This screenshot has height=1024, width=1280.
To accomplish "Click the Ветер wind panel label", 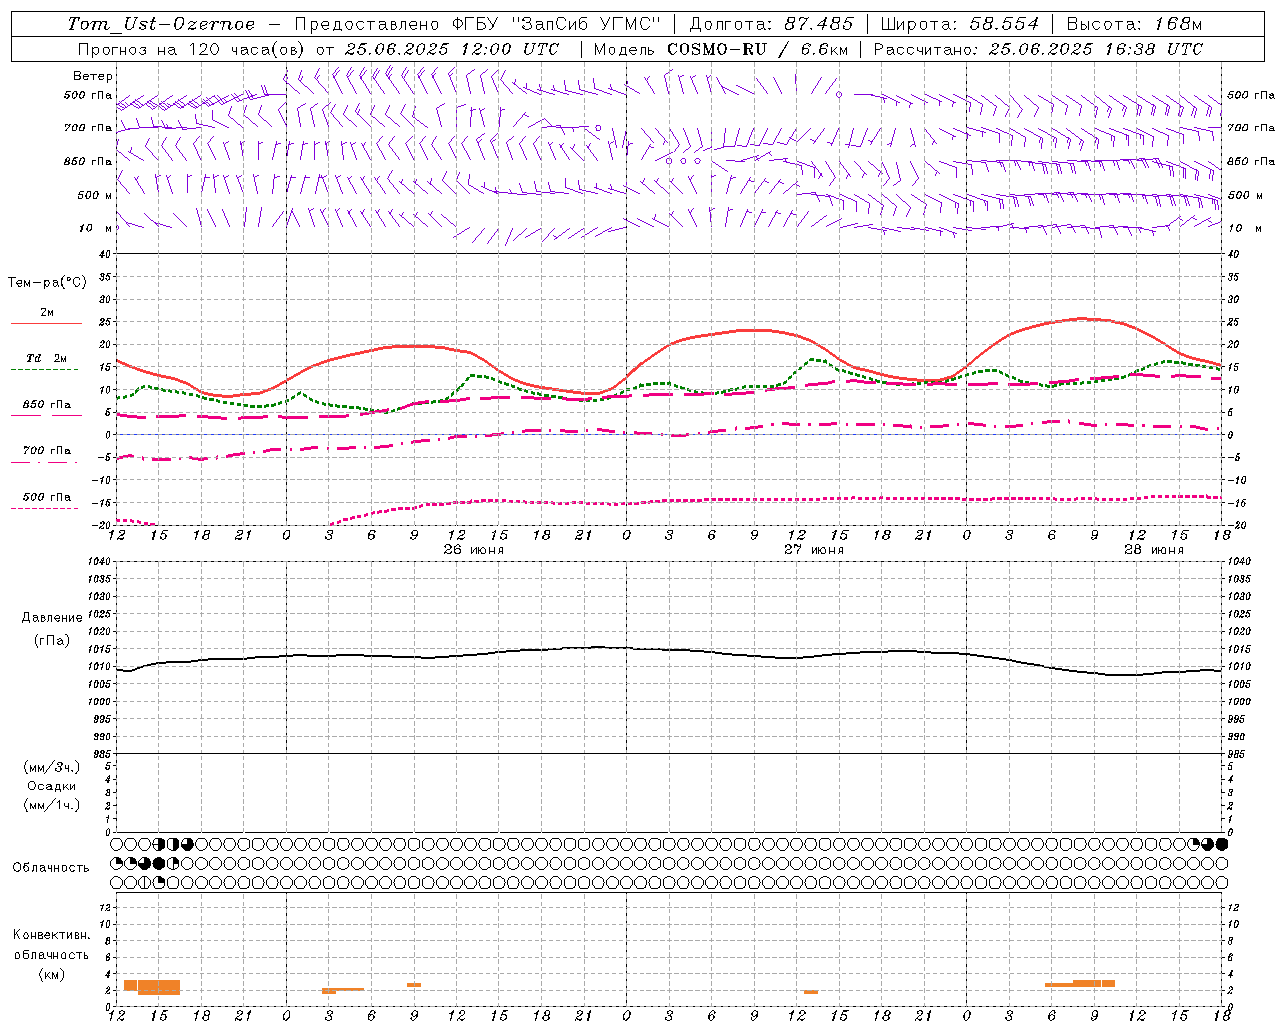I will point(93,76).
